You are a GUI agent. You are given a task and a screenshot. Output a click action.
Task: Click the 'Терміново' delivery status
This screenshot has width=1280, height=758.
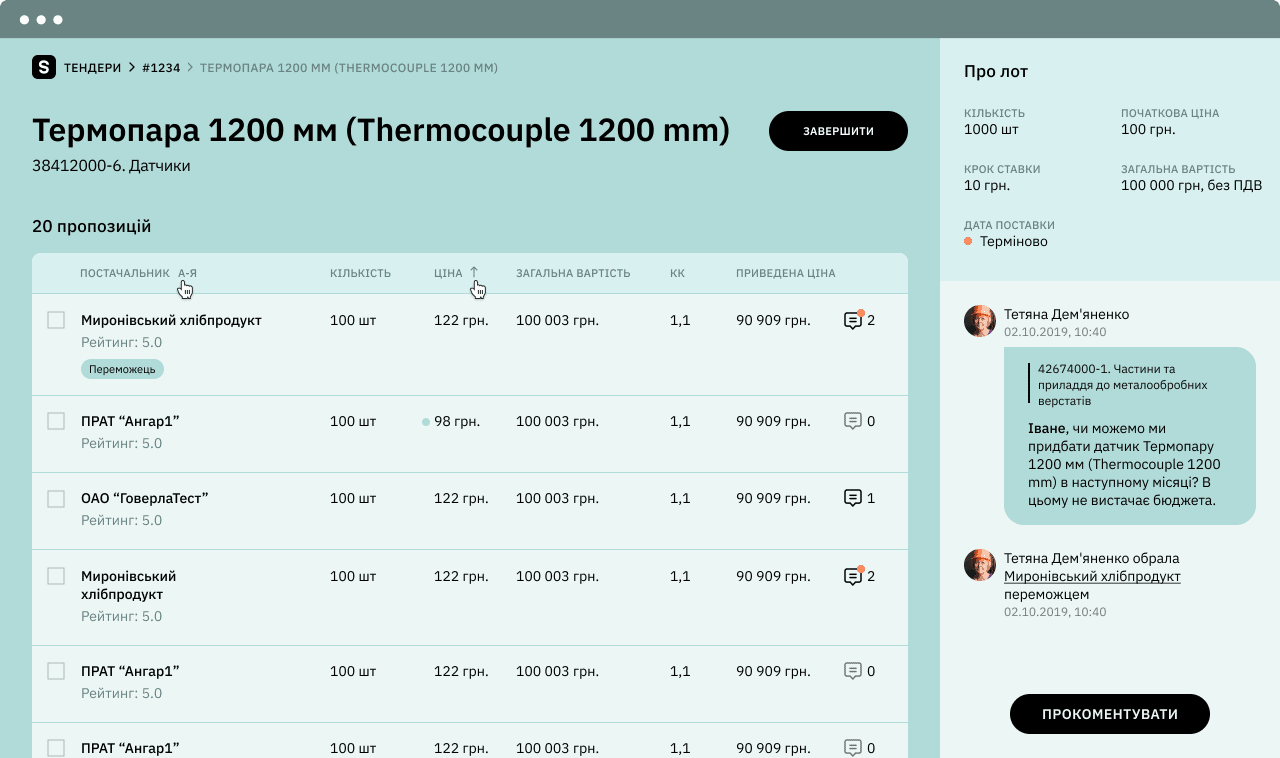pyautogui.click(x=1014, y=241)
